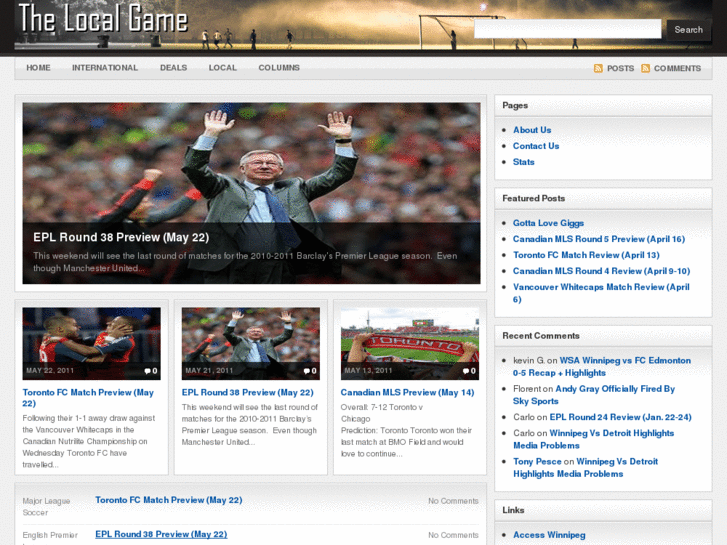Open EPL Round 24 Review comment link
The height and width of the screenshot is (545, 727).
(x=620, y=417)
